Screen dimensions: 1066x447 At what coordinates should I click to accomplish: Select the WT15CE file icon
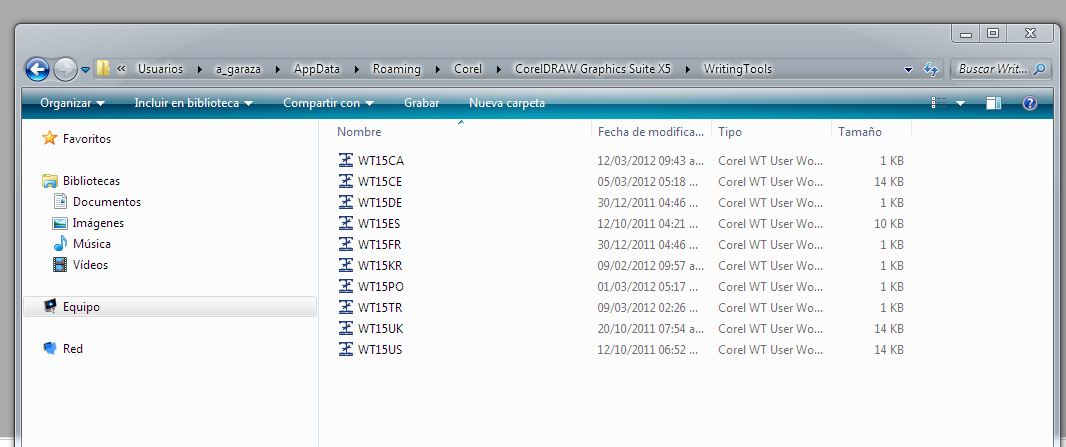coord(346,181)
